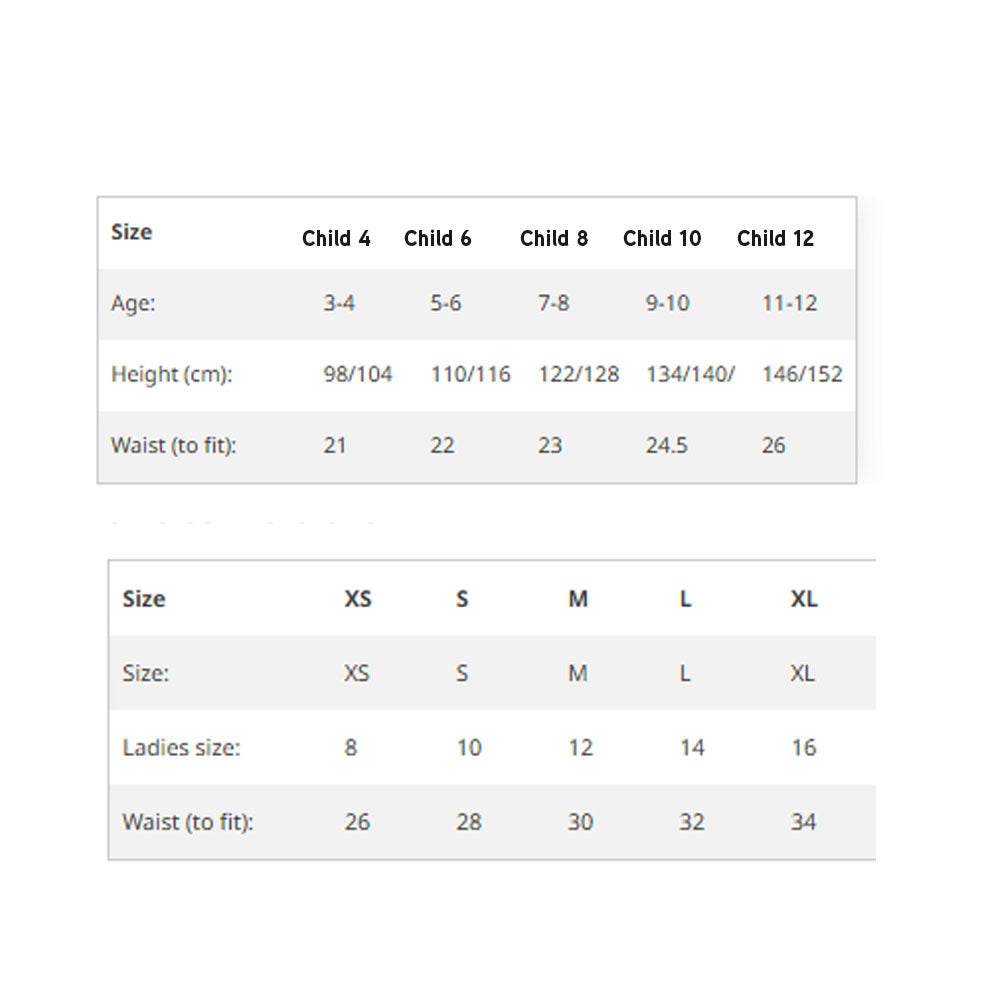Click the "146/152" height value
Viewport: 1000px width, 1000px height.
coord(802,374)
